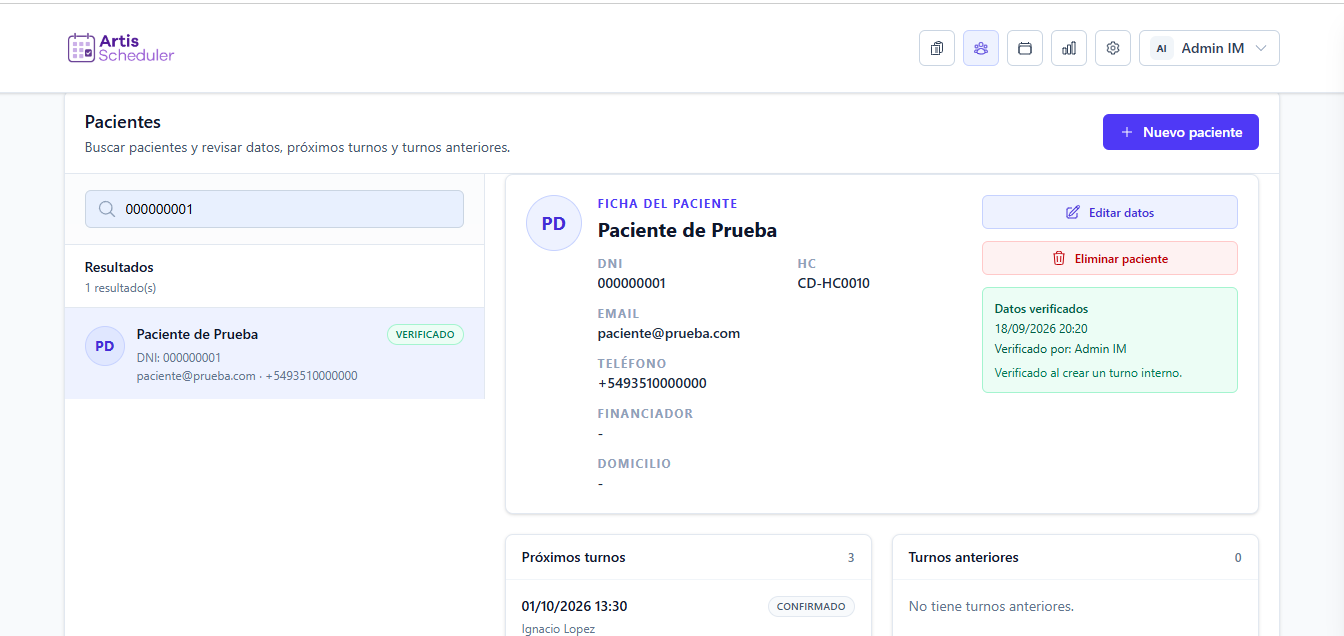The height and width of the screenshot is (636, 1344).
Task: Click the HC value CD-HC0010
Action: point(833,283)
